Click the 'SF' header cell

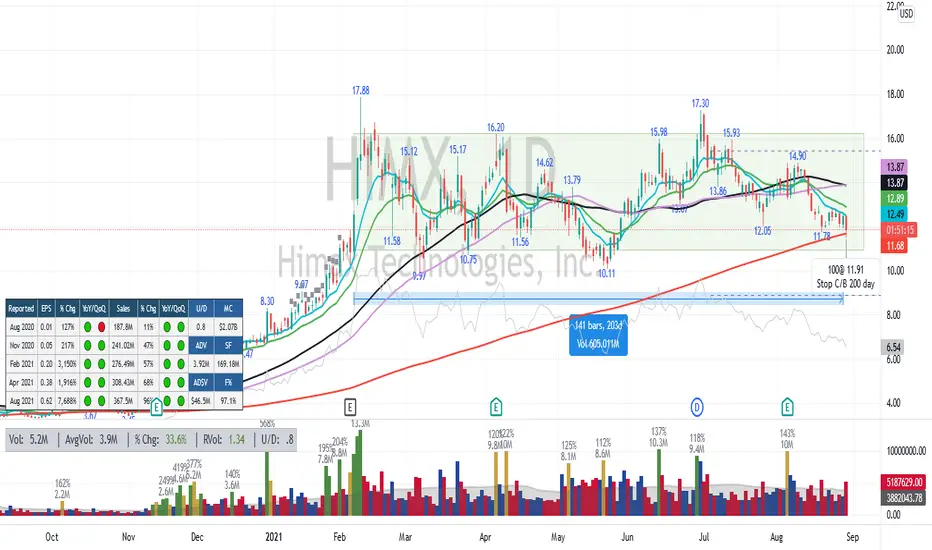228,345
